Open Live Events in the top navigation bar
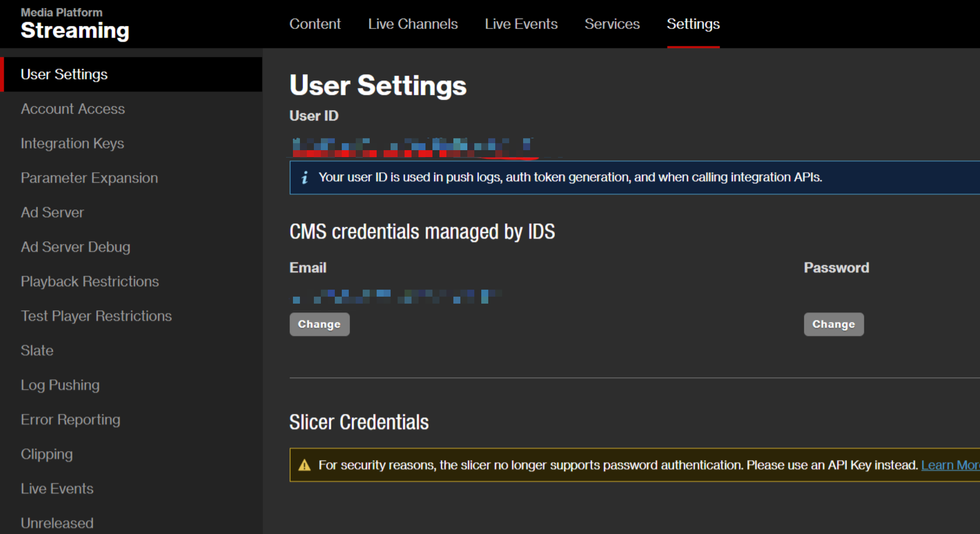980x534 pixels. 521,24
